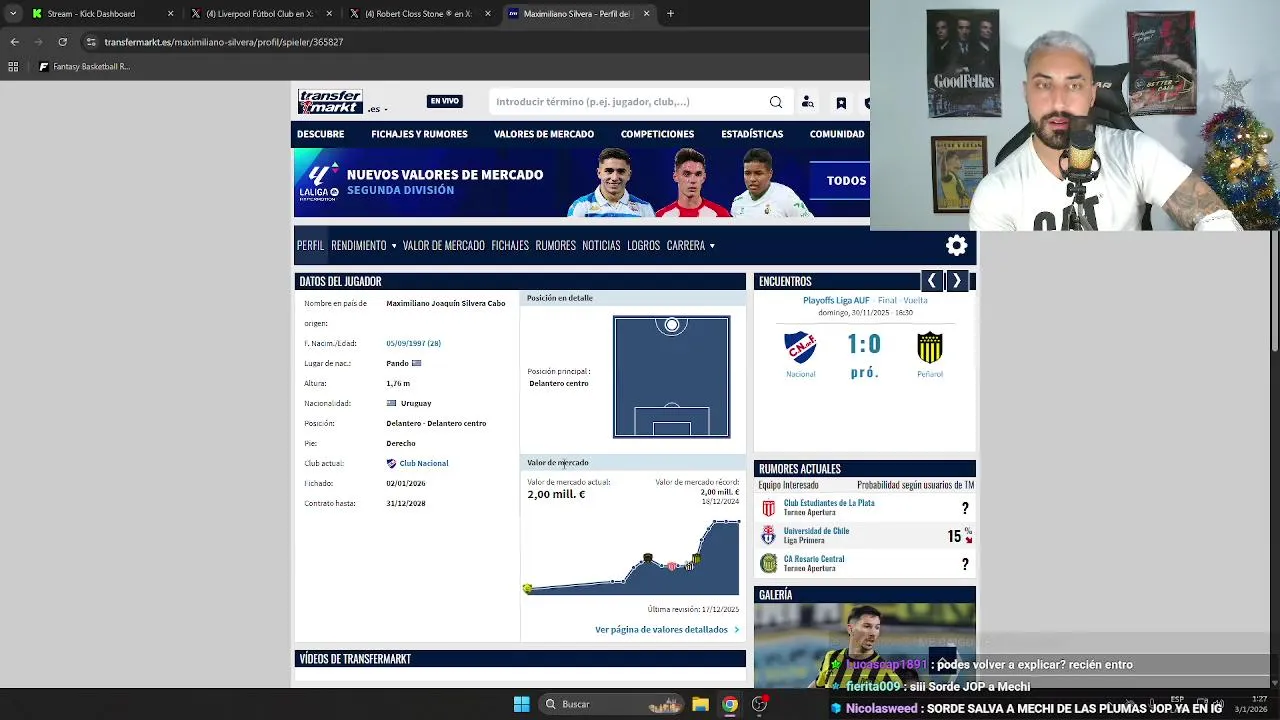Click the Uruguay flag in Nacionalidad row
The height and width of the screenshot is (720, 1280).
[x=392, y=403]
